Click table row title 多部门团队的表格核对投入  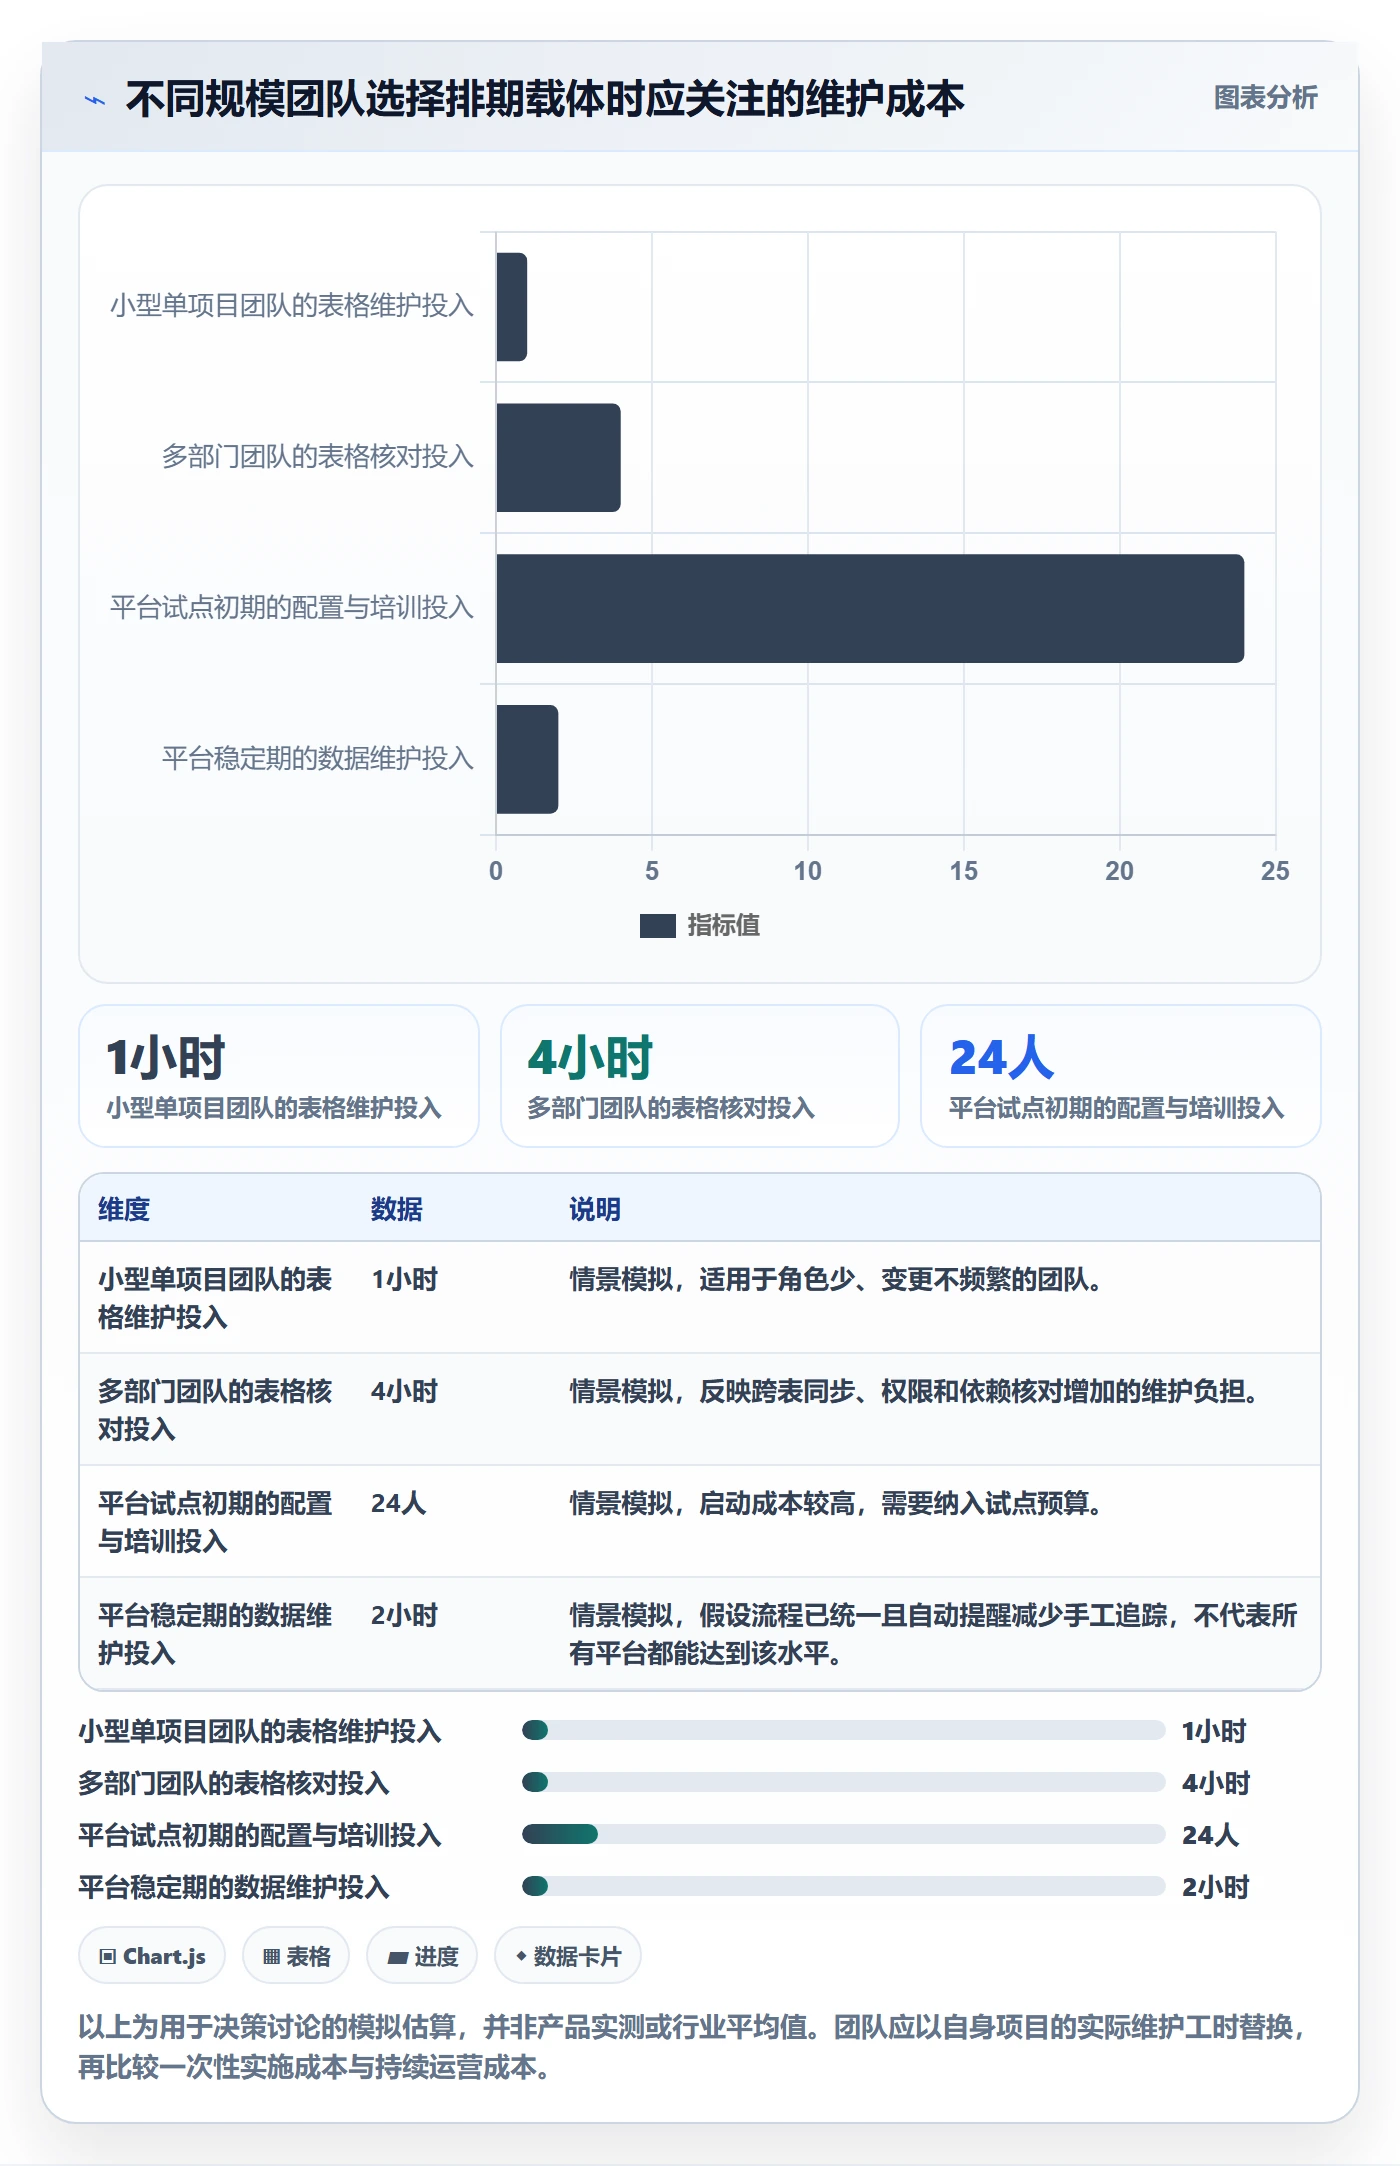point(215,1411)
